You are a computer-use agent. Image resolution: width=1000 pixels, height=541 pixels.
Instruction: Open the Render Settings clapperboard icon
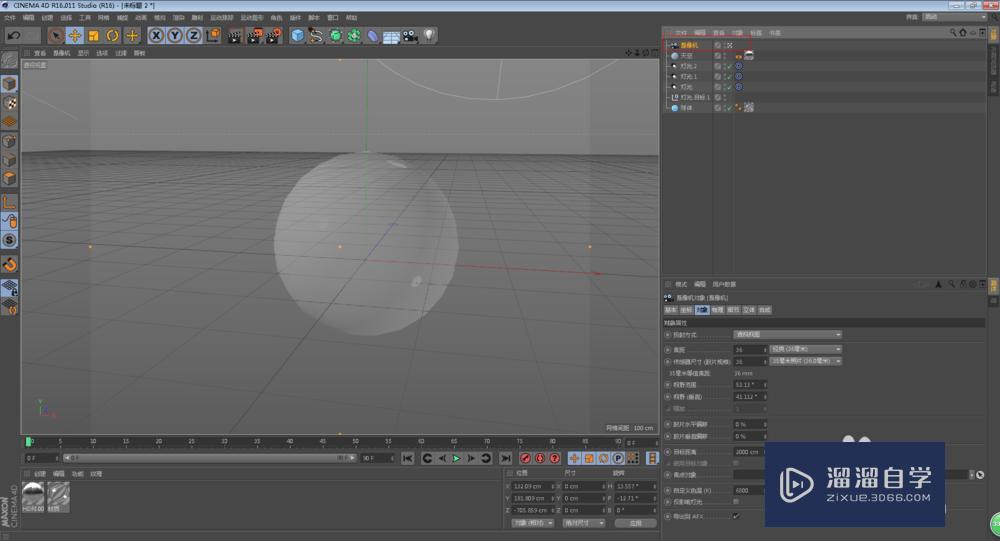click(x=273, y=36)
